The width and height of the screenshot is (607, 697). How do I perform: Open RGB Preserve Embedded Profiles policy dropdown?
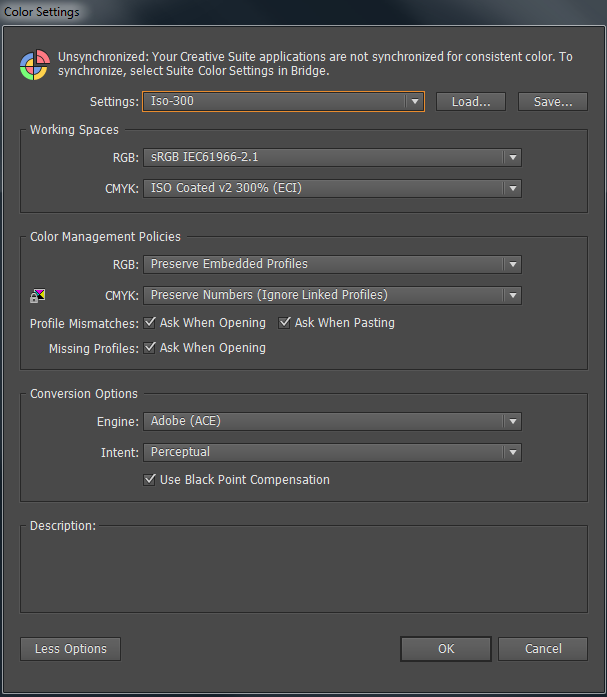333,264
